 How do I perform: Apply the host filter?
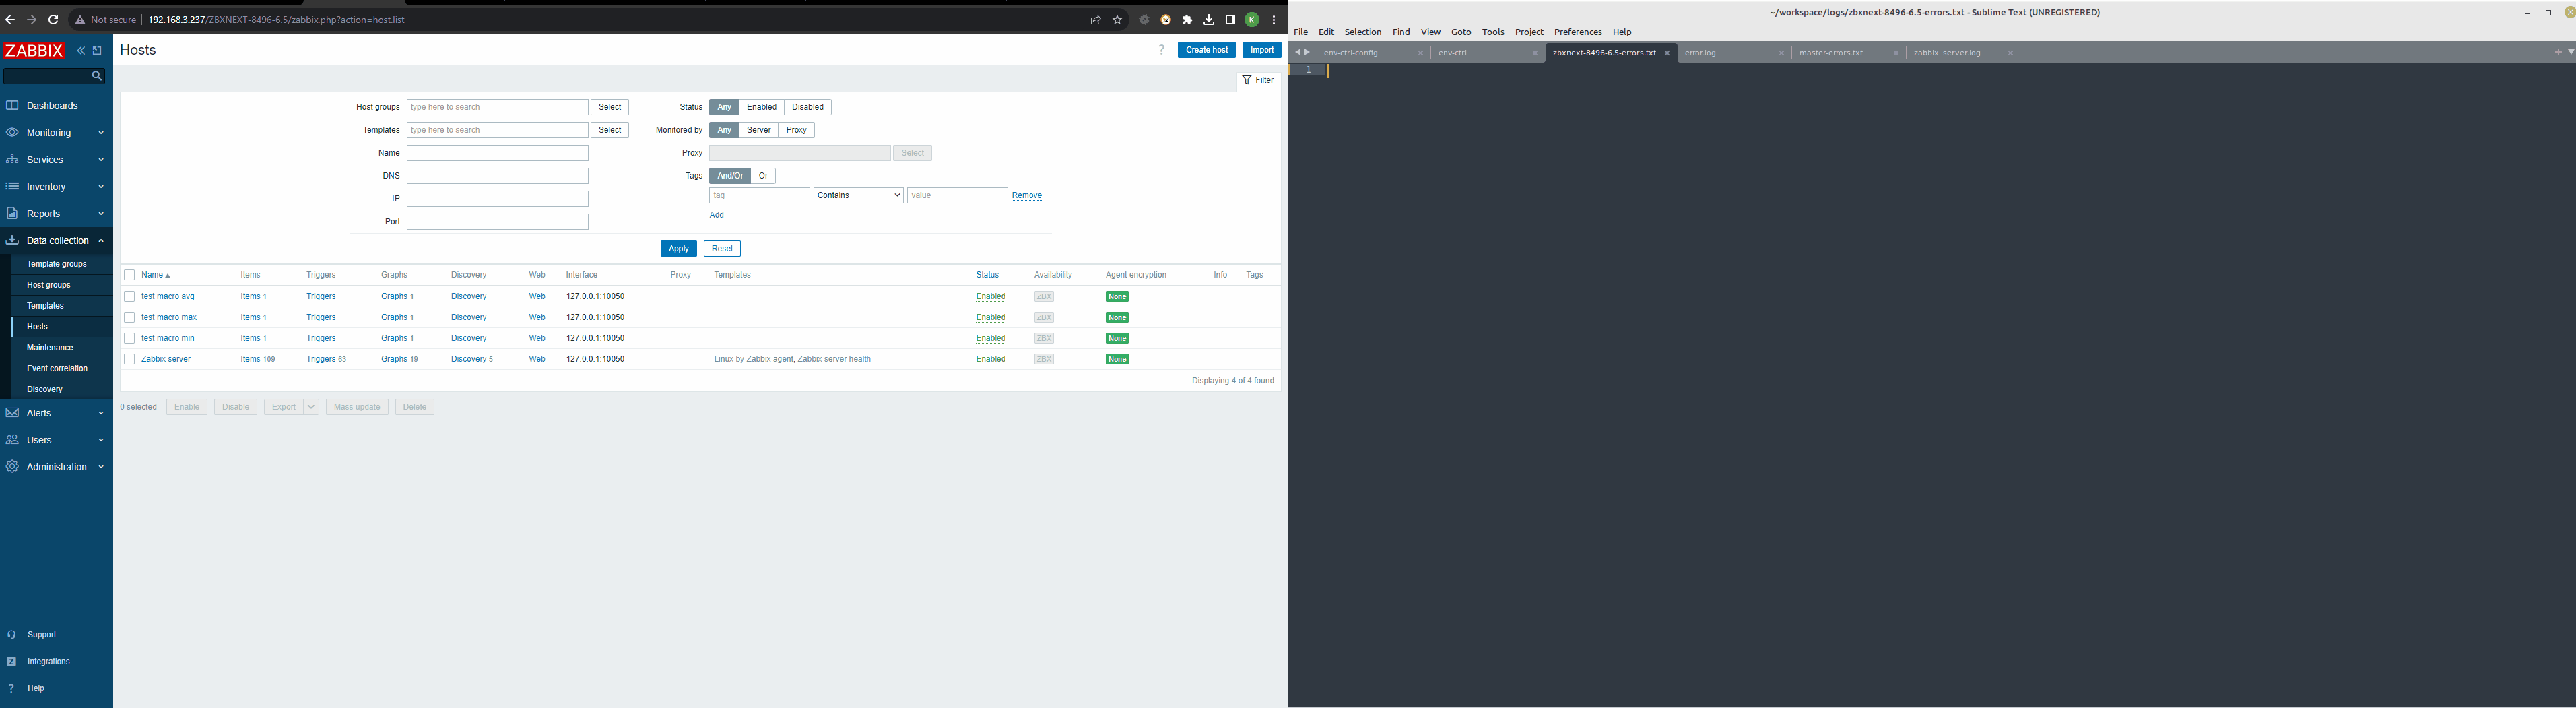click(678, 249)
